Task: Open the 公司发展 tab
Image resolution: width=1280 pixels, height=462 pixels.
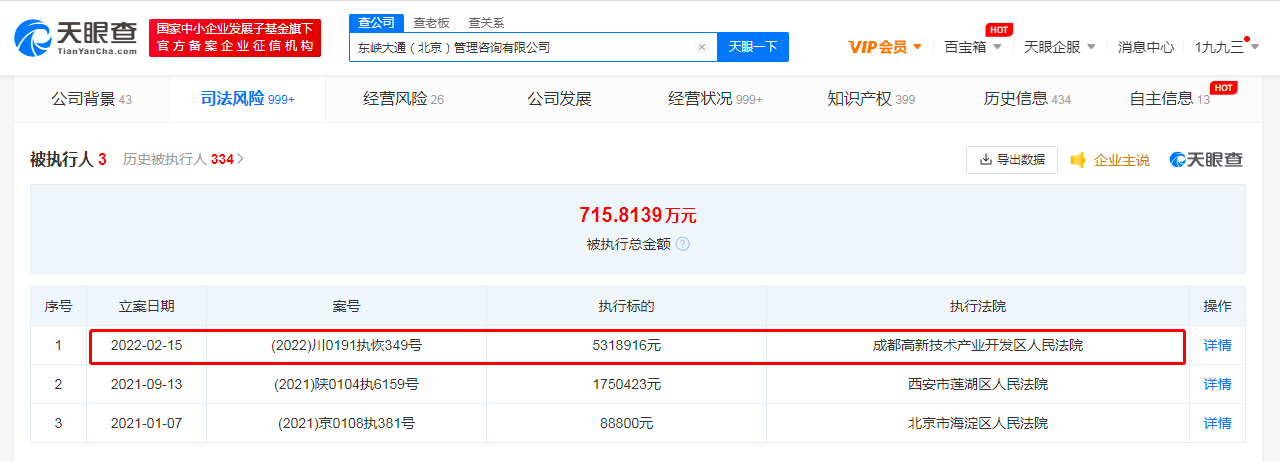Action: (x=560, y=99)
